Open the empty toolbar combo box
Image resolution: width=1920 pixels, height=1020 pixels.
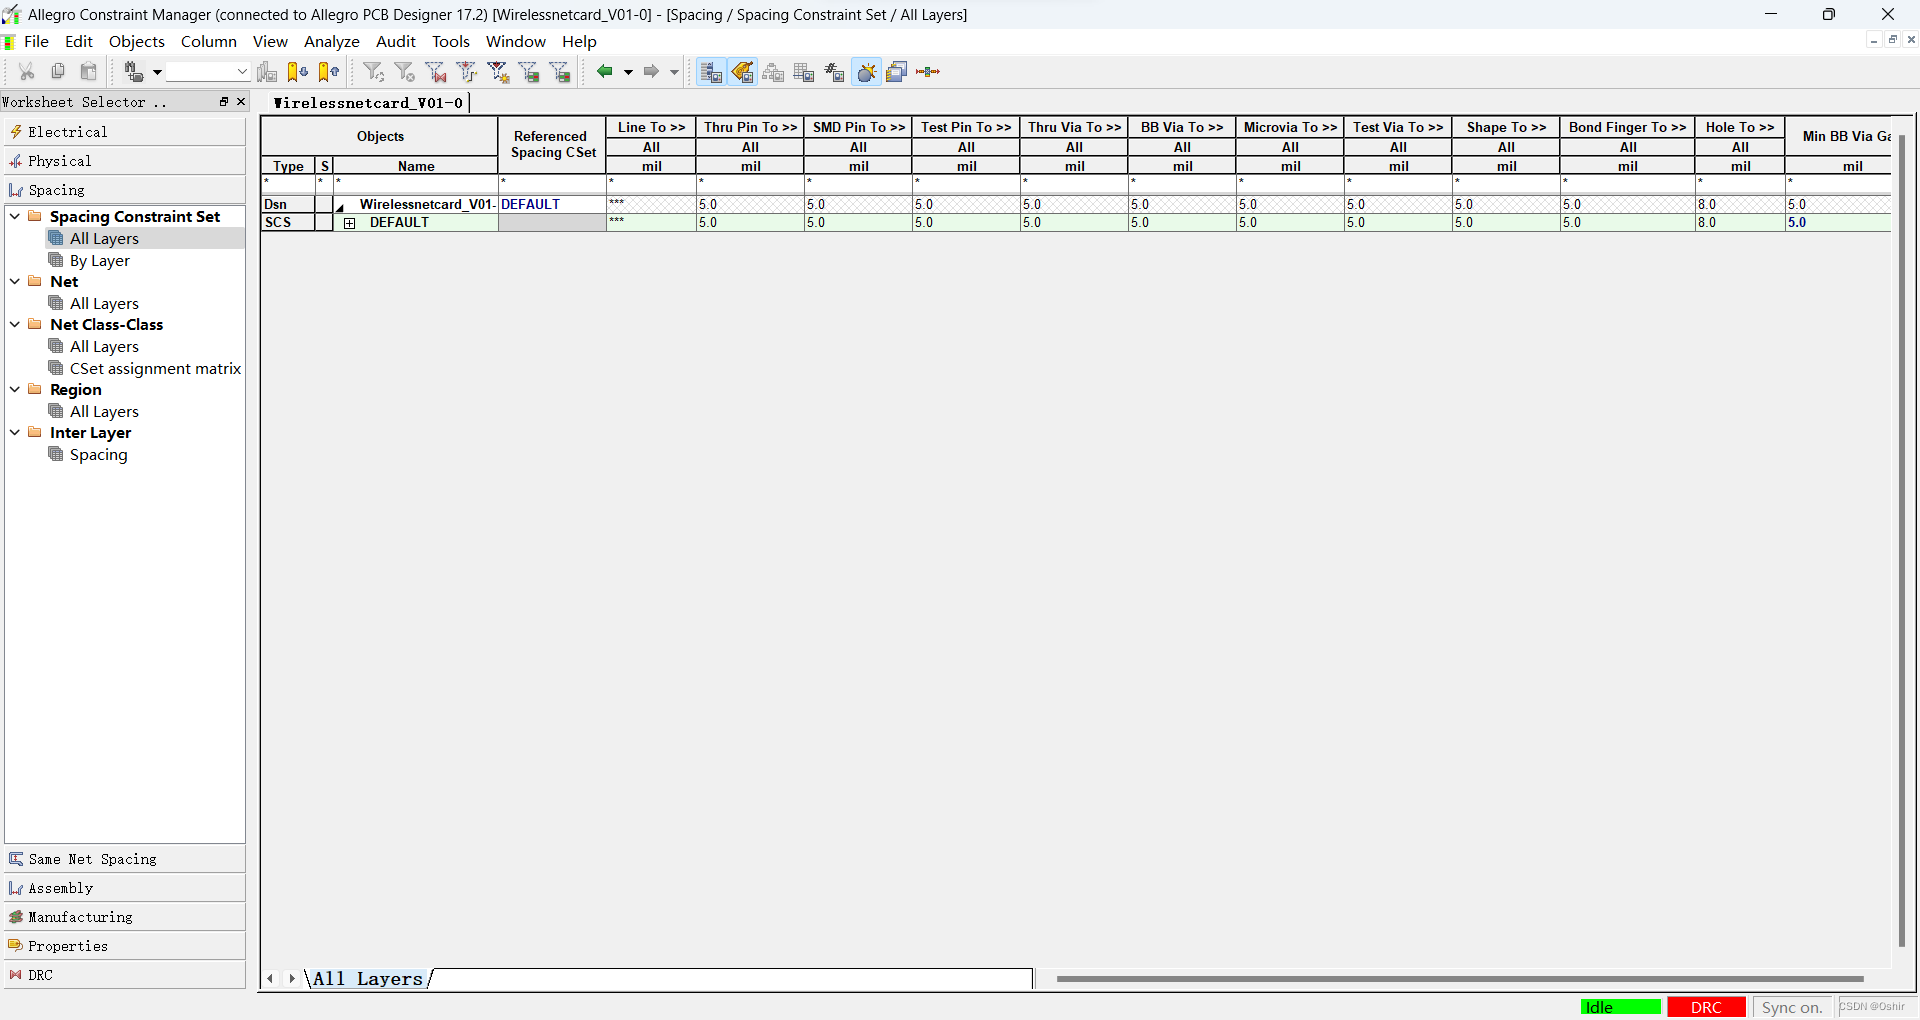pos(207,72)
